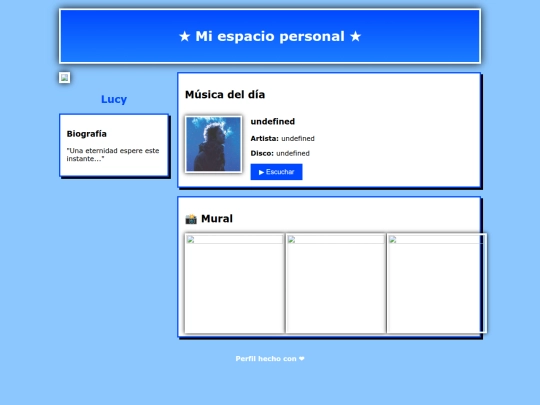
Task: Open the second Mural photo
Action: click(x=336, y=283)
